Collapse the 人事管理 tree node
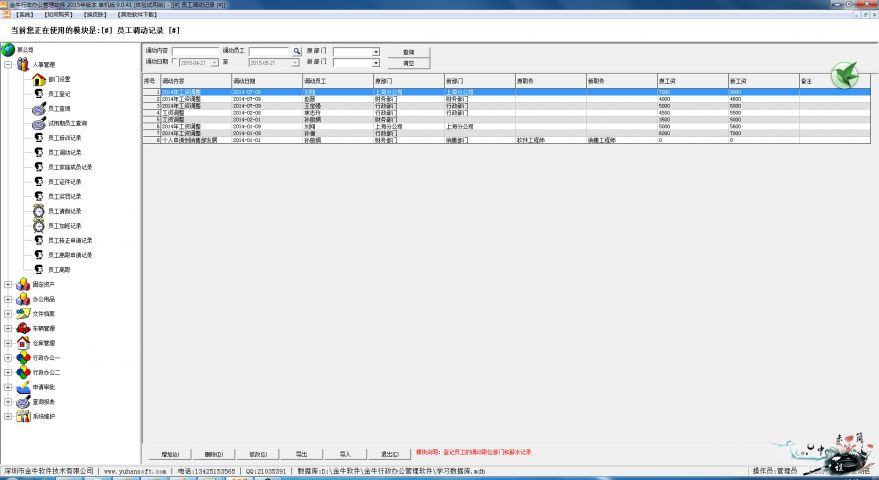 click(x=8, y=64)
